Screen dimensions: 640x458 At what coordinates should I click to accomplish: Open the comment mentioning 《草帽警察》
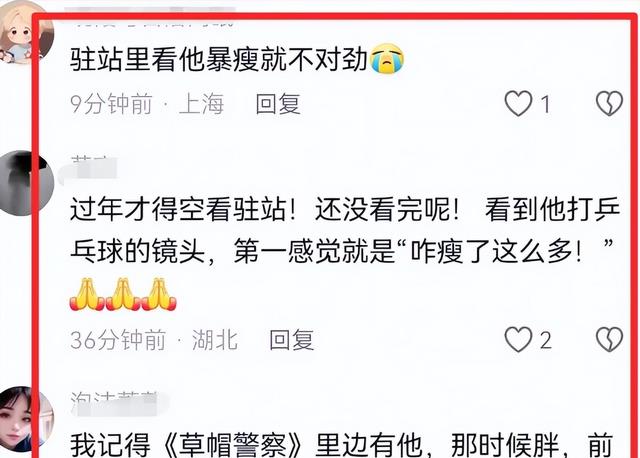pyautogui.click(x=342, y=445)
